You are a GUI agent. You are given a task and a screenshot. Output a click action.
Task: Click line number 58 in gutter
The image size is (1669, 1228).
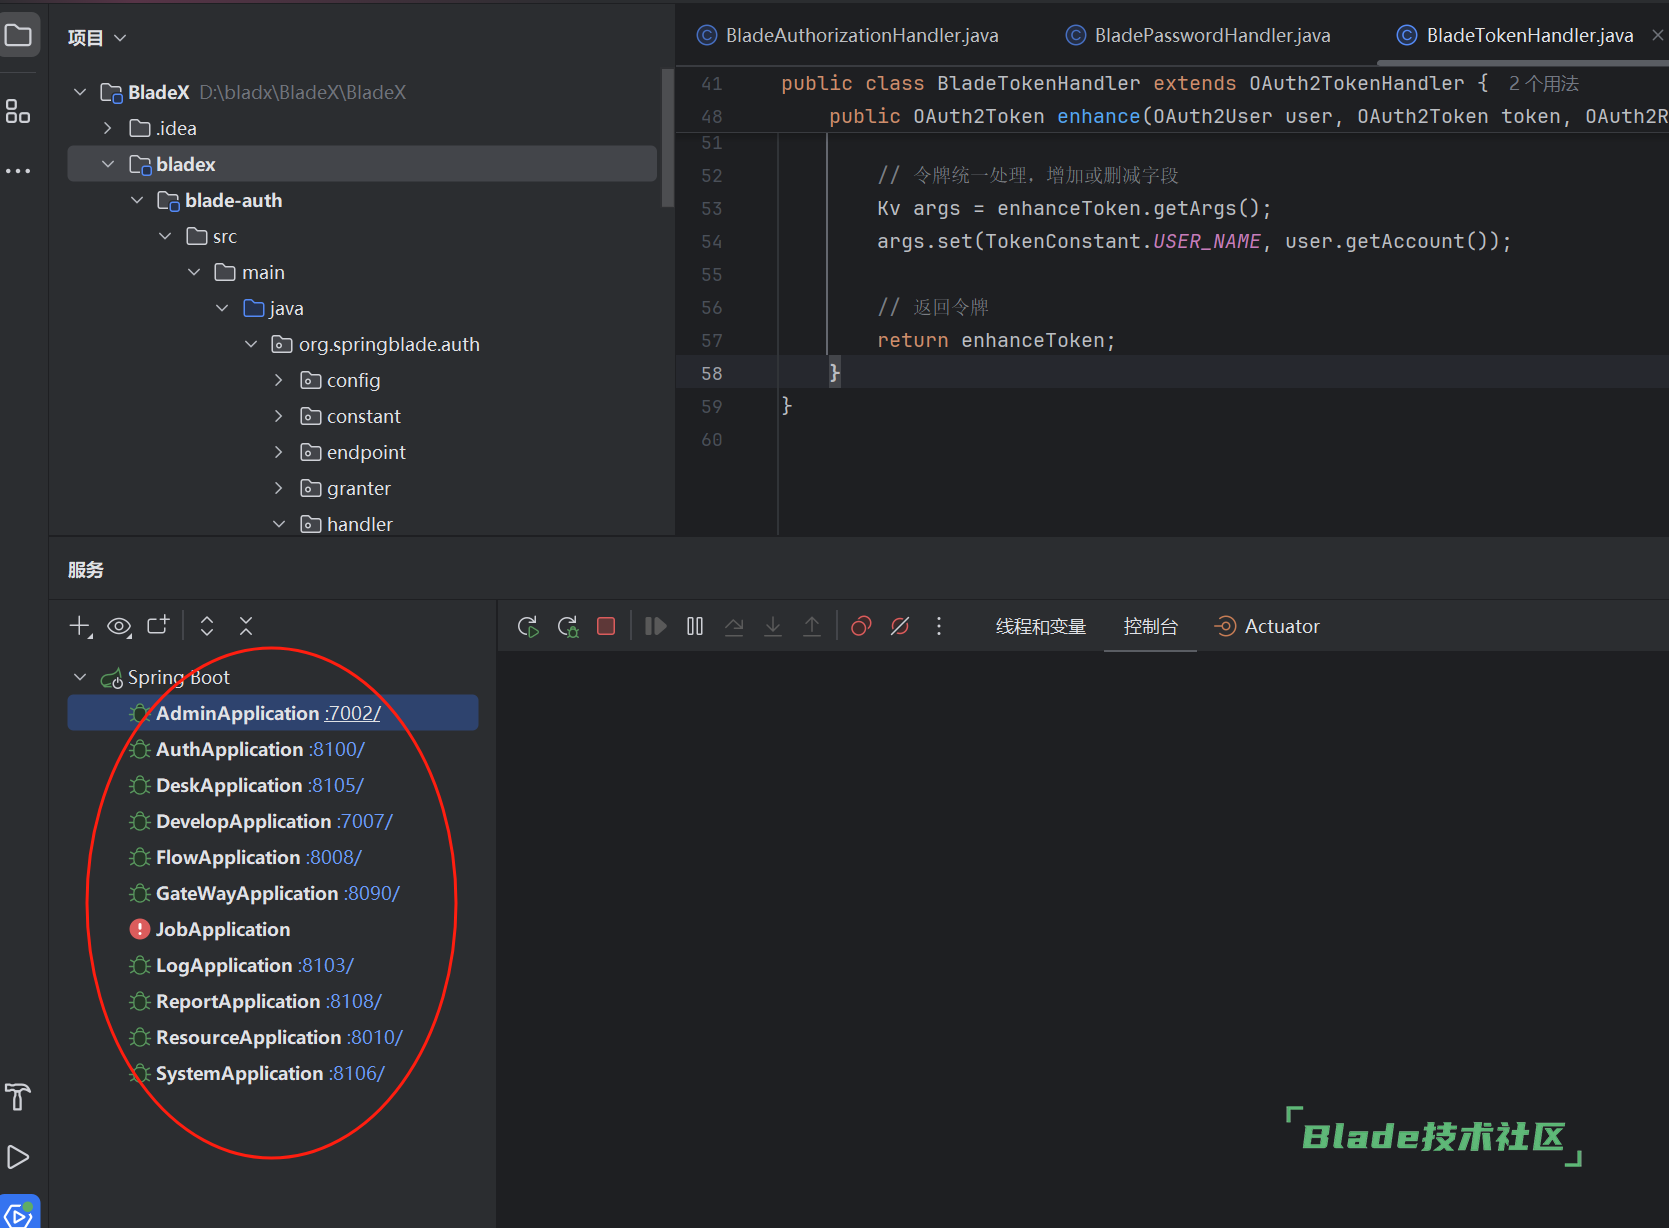click(x=711, y=373)
